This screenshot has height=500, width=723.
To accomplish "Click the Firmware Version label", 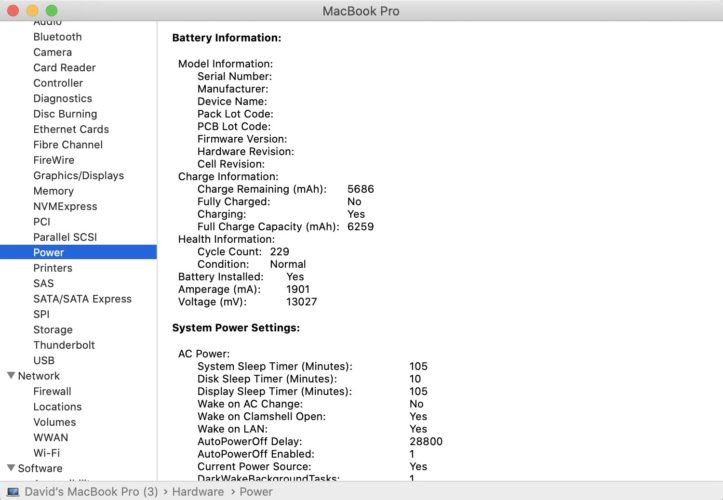I will click(x=242, y=139).
